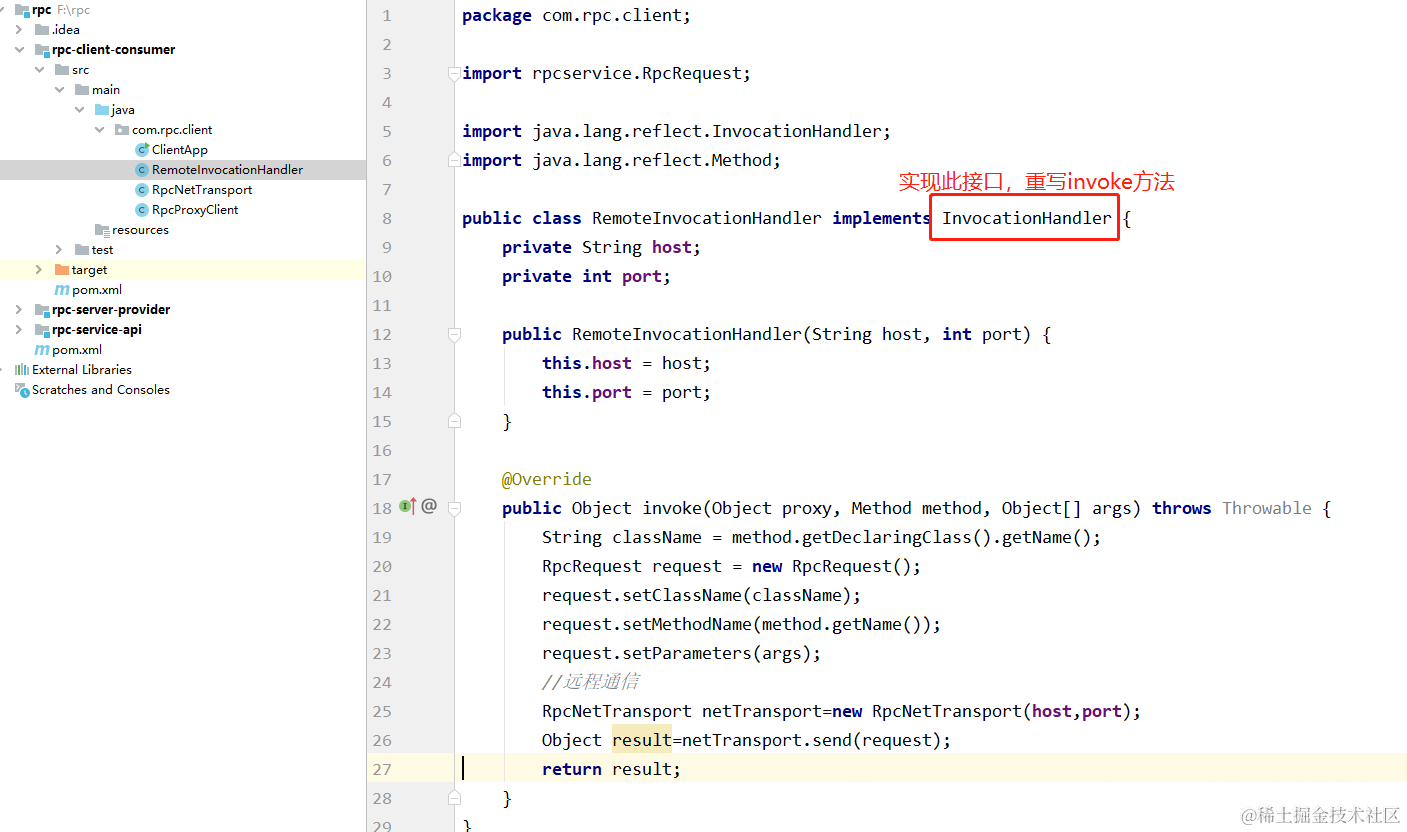The image size is (1407, 832).
Task: Expand the rpc-service-api module
Action: pyautogui.click(x=19, y=330)
